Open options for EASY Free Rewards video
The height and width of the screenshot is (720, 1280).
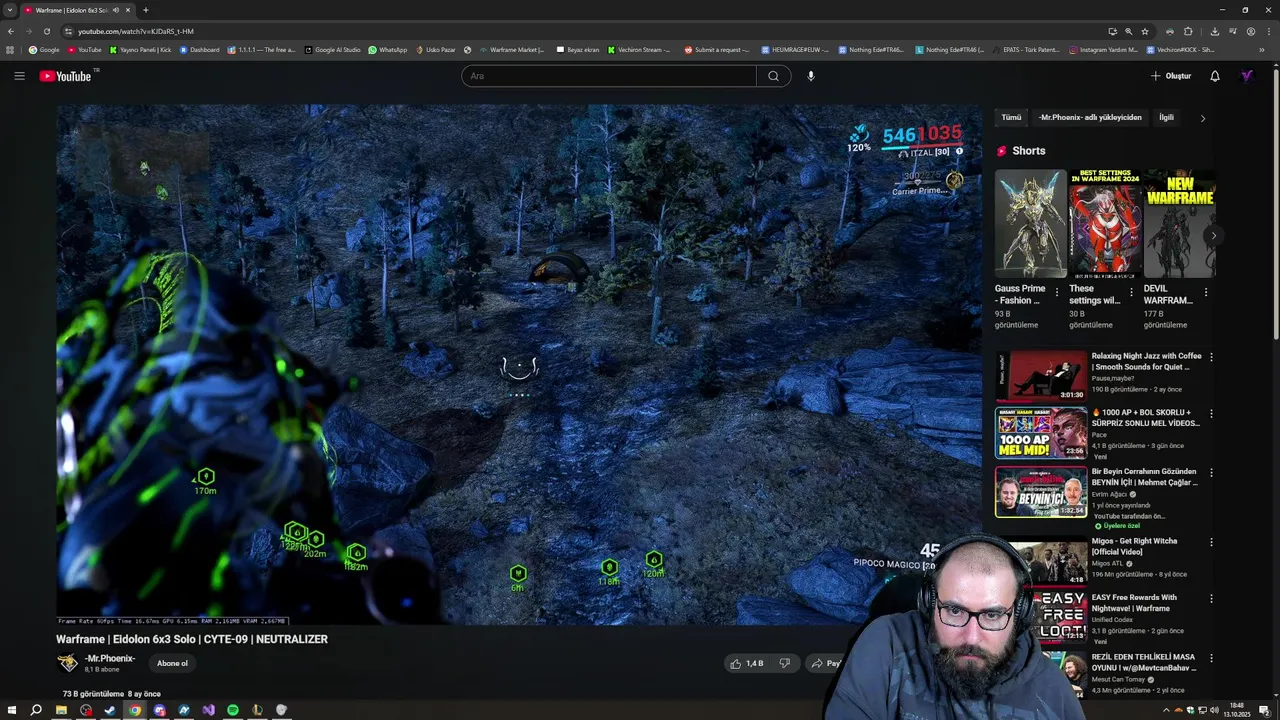tap(1211, 598)
